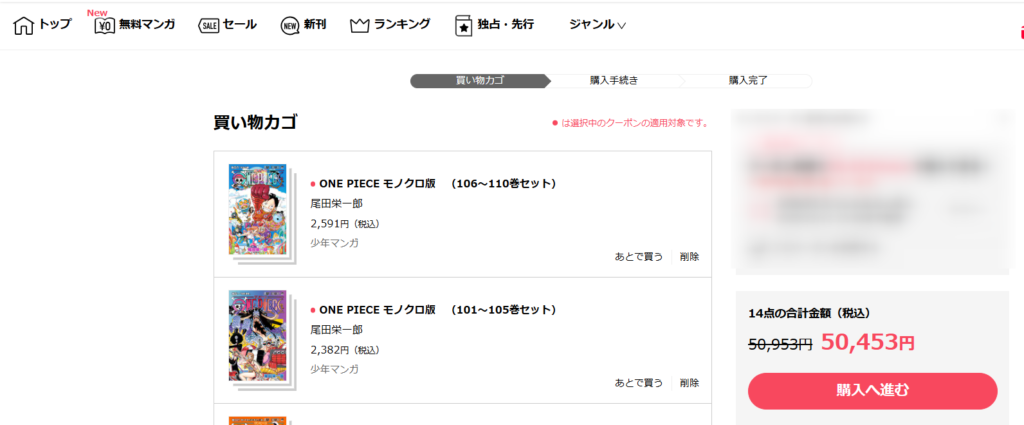Click 少年マンガ under the 101〜105巻 set
The image size is (1024, 425).
[x=334, y=369]
